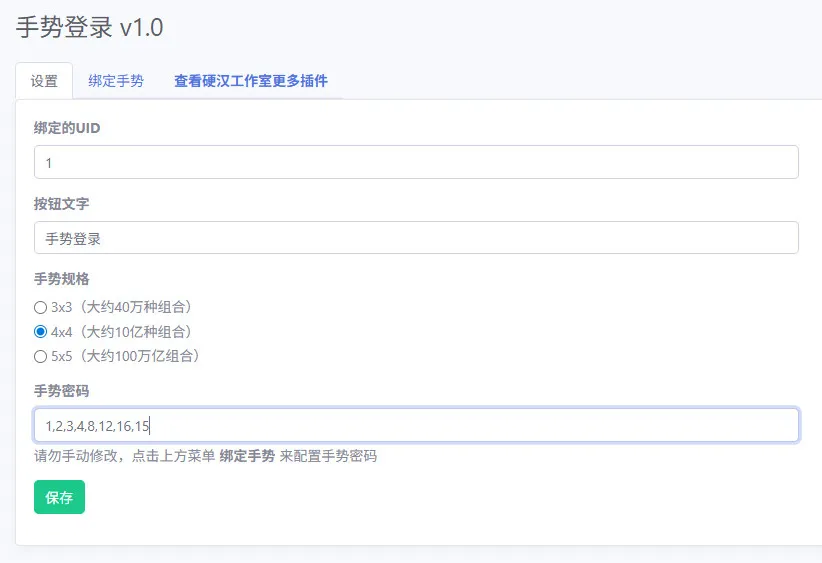
Task: Click bold 绑定手势 in the hint text
Action: (247, 456)
